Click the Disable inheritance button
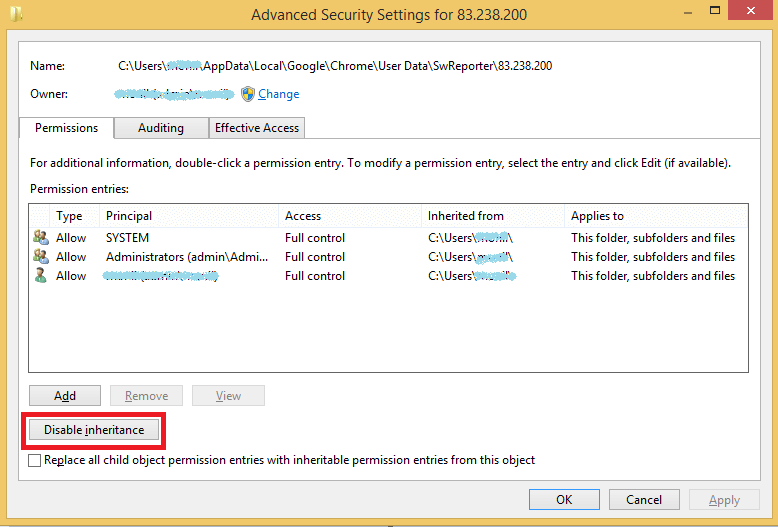 [94, 430]
